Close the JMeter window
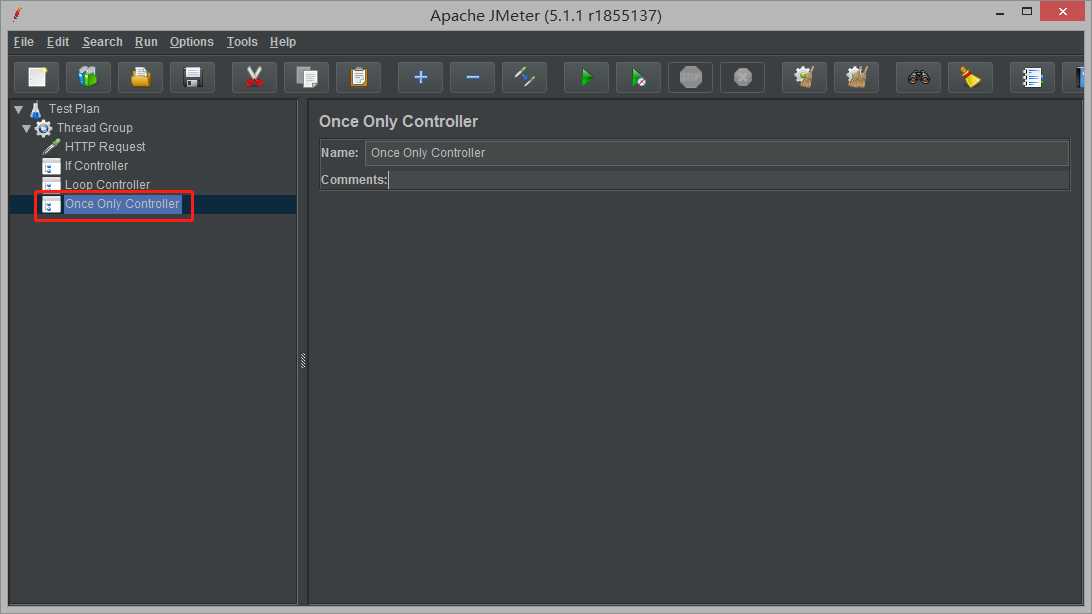Image resolution: width=1092 pixels, height=614 pixels. pos(1063,12)
